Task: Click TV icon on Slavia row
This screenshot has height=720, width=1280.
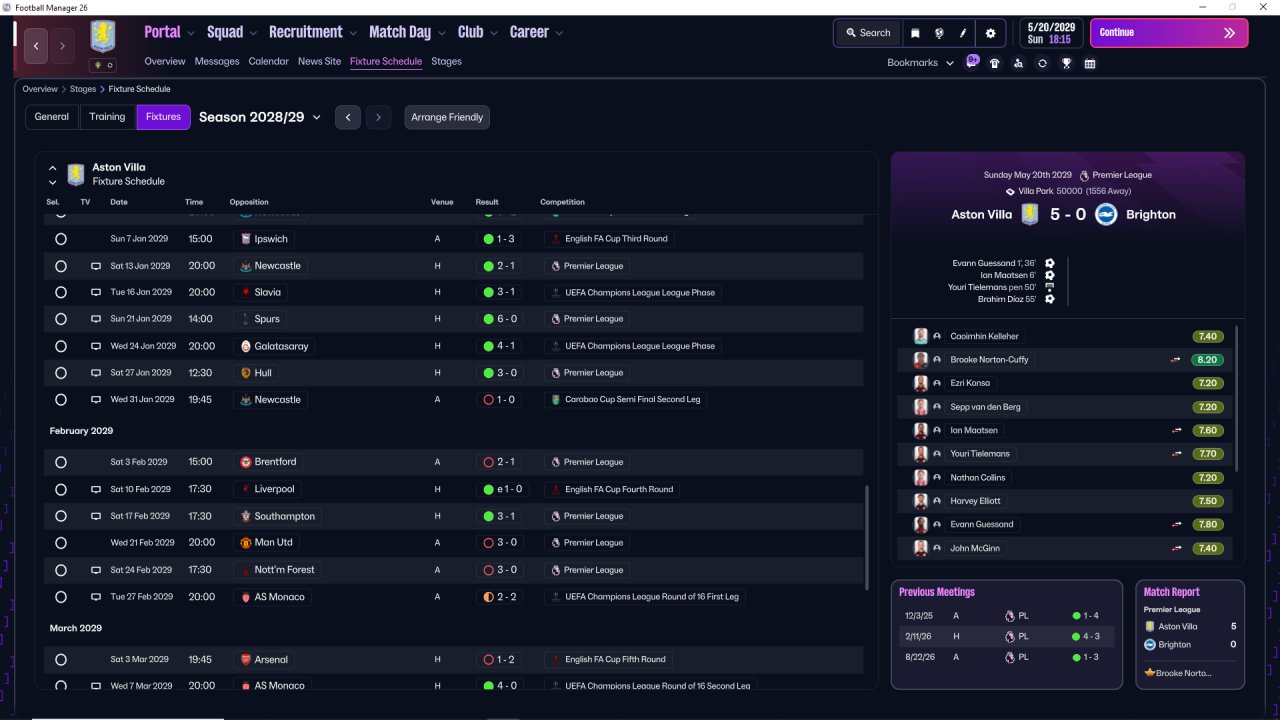Action: [x=96, y=293]
